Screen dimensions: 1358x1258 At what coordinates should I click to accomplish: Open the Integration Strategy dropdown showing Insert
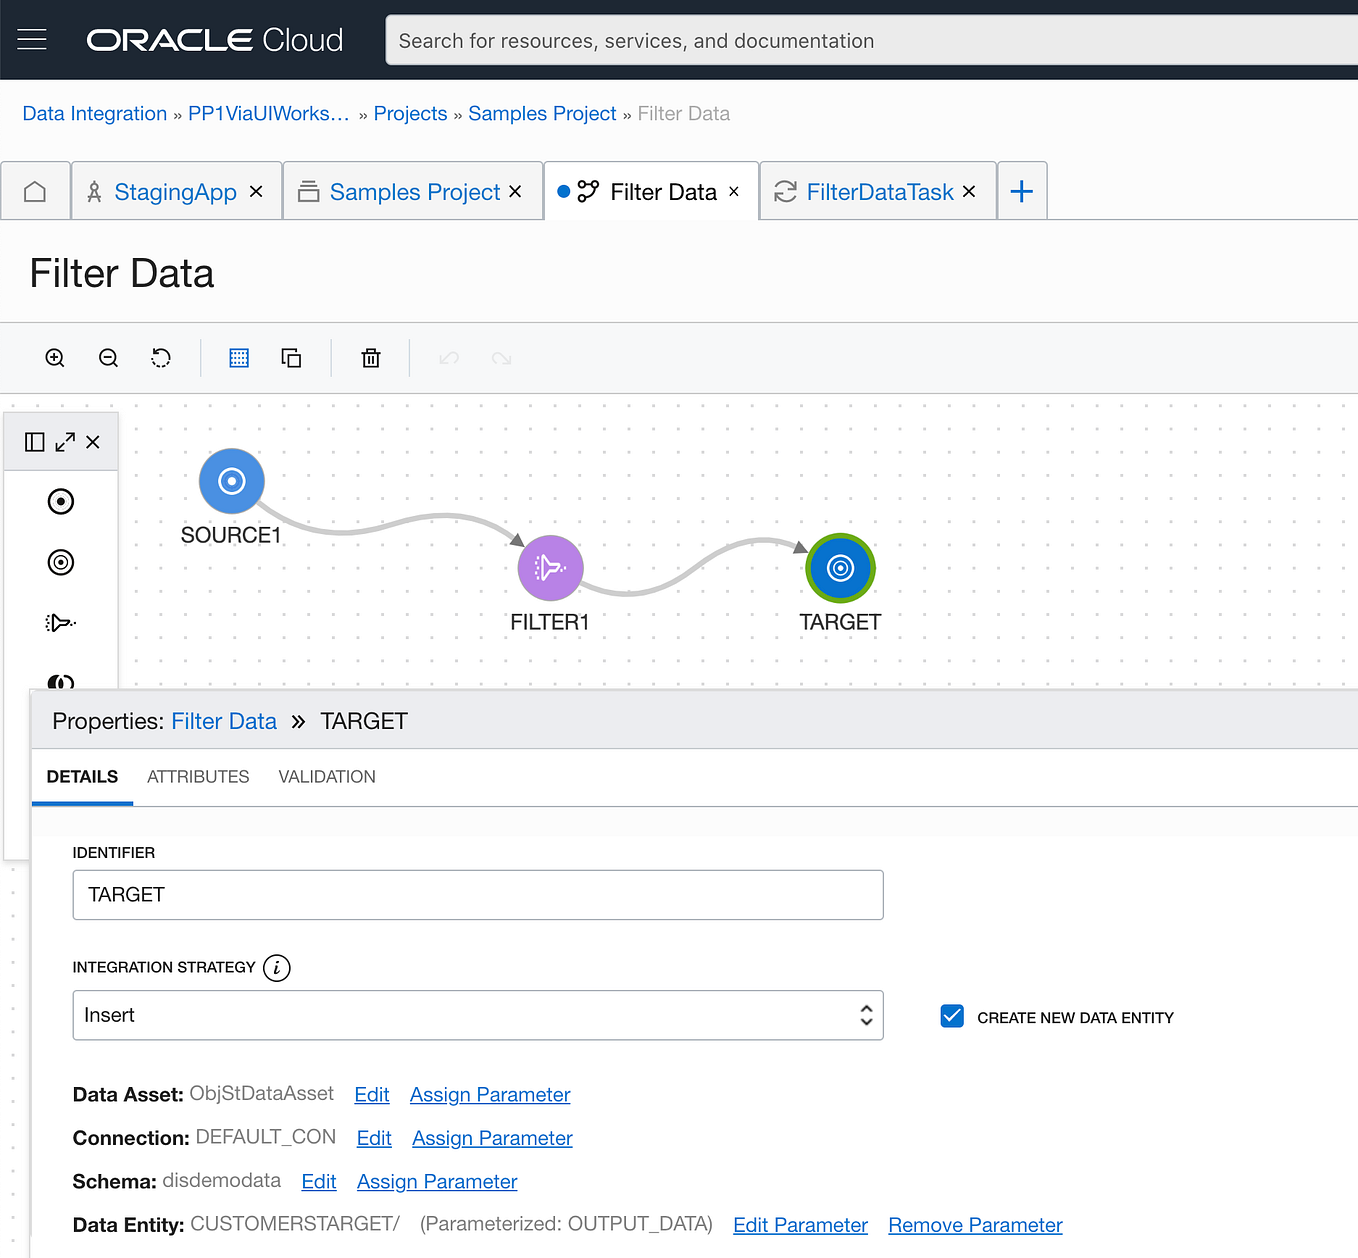point(478,1015)
